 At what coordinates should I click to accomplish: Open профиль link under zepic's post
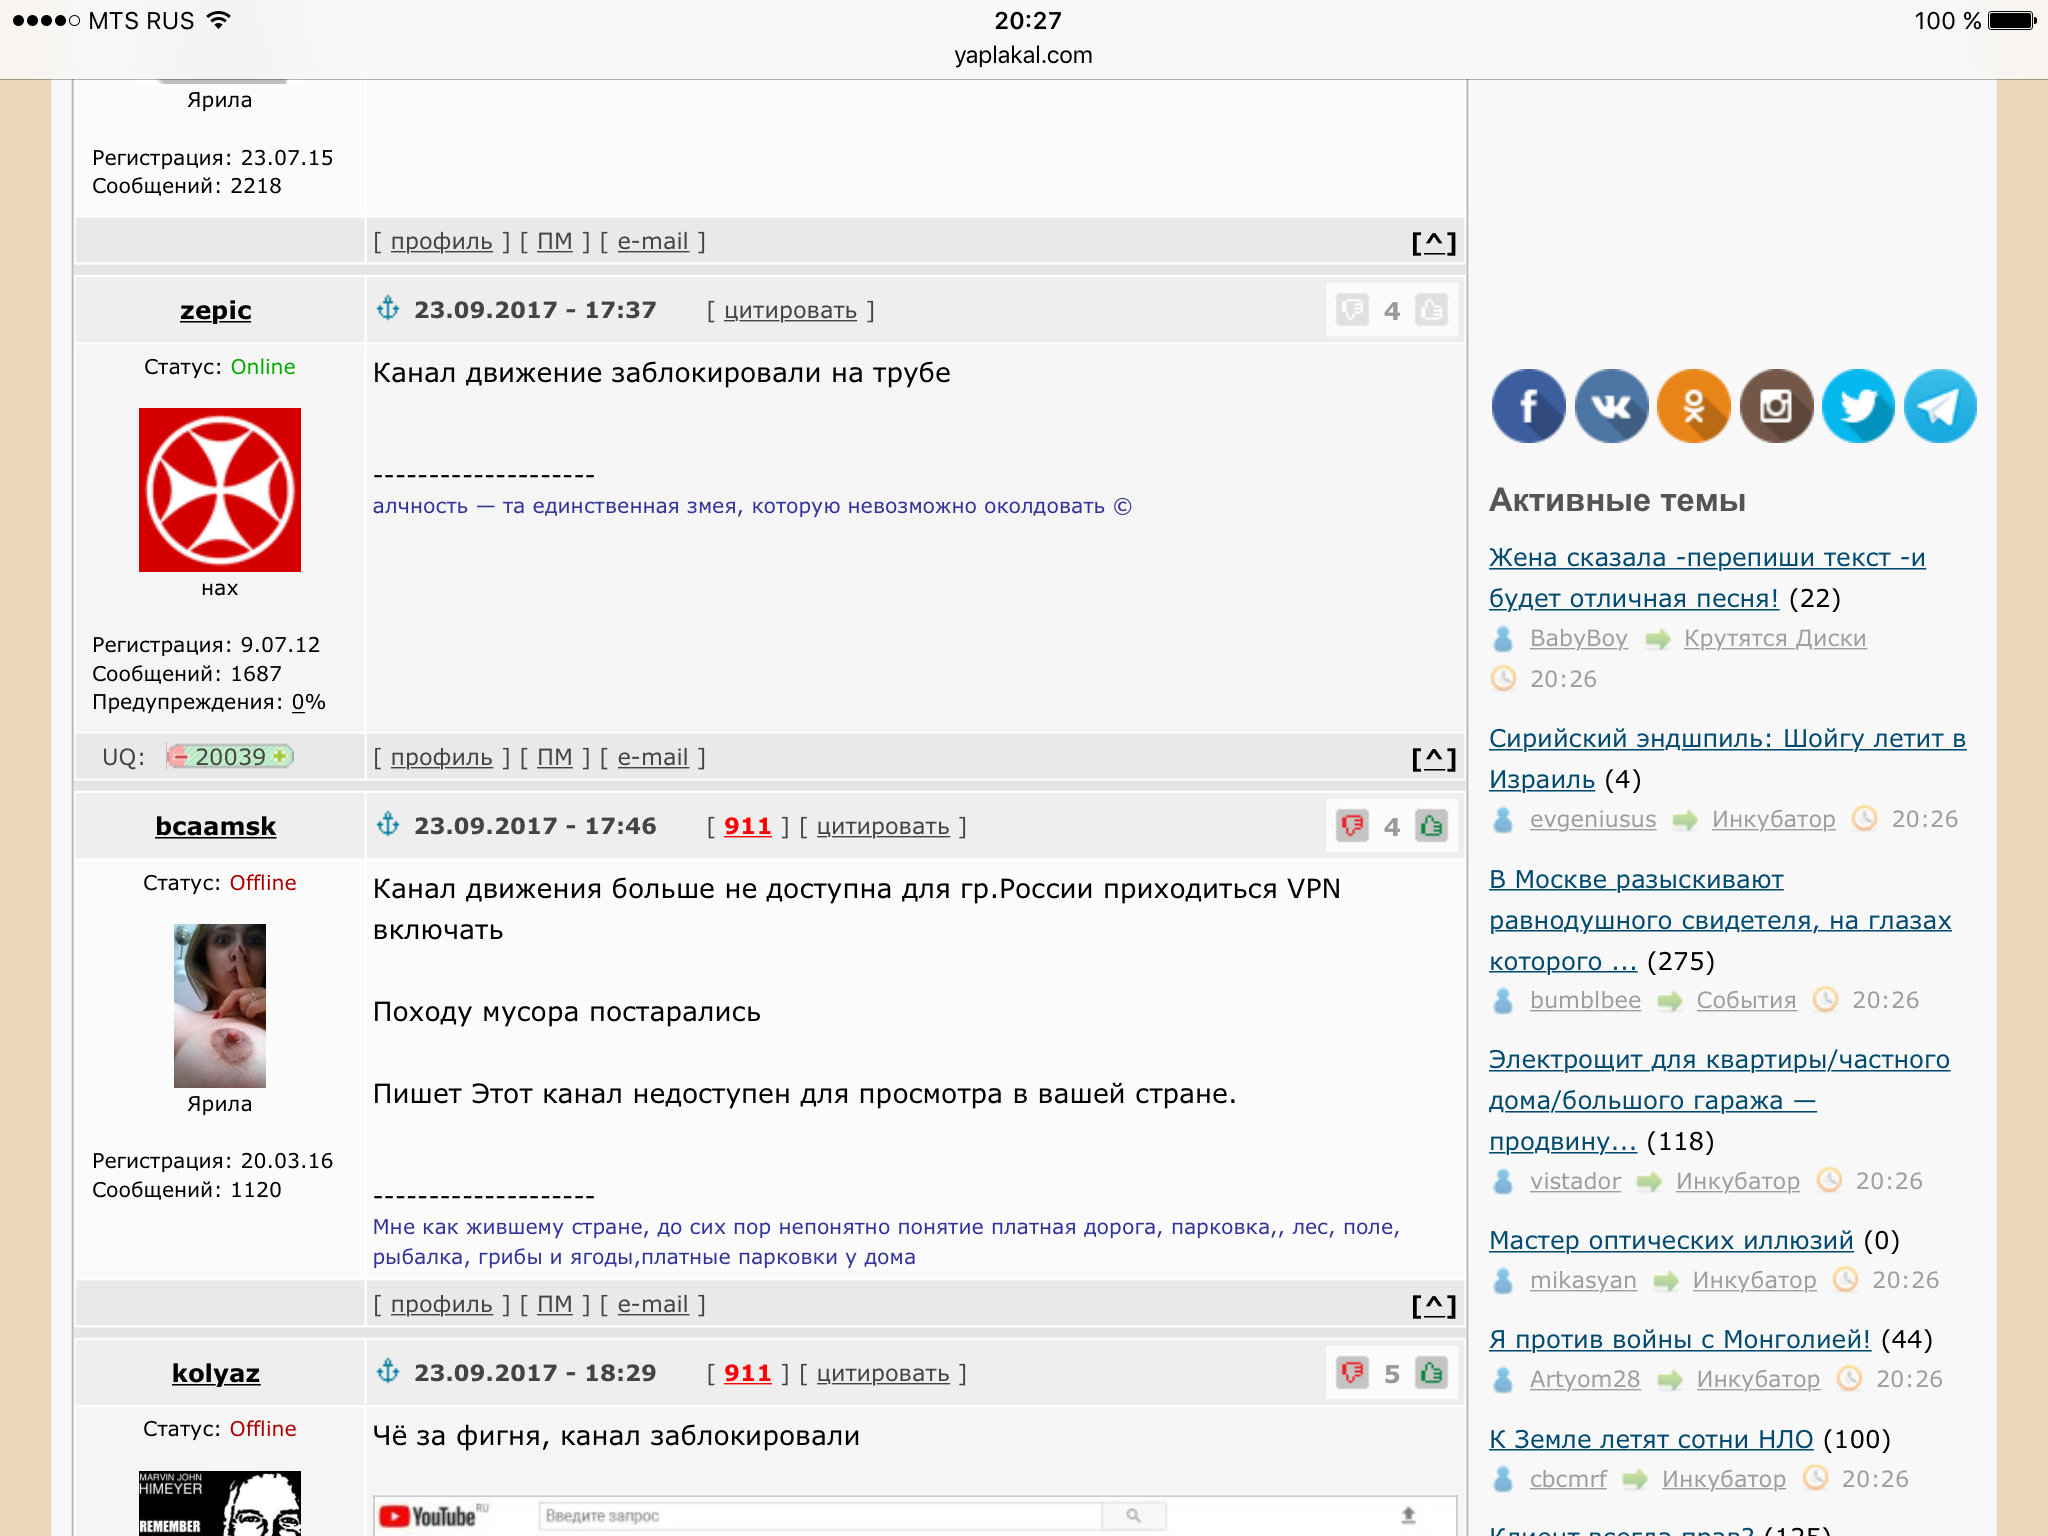442,758
